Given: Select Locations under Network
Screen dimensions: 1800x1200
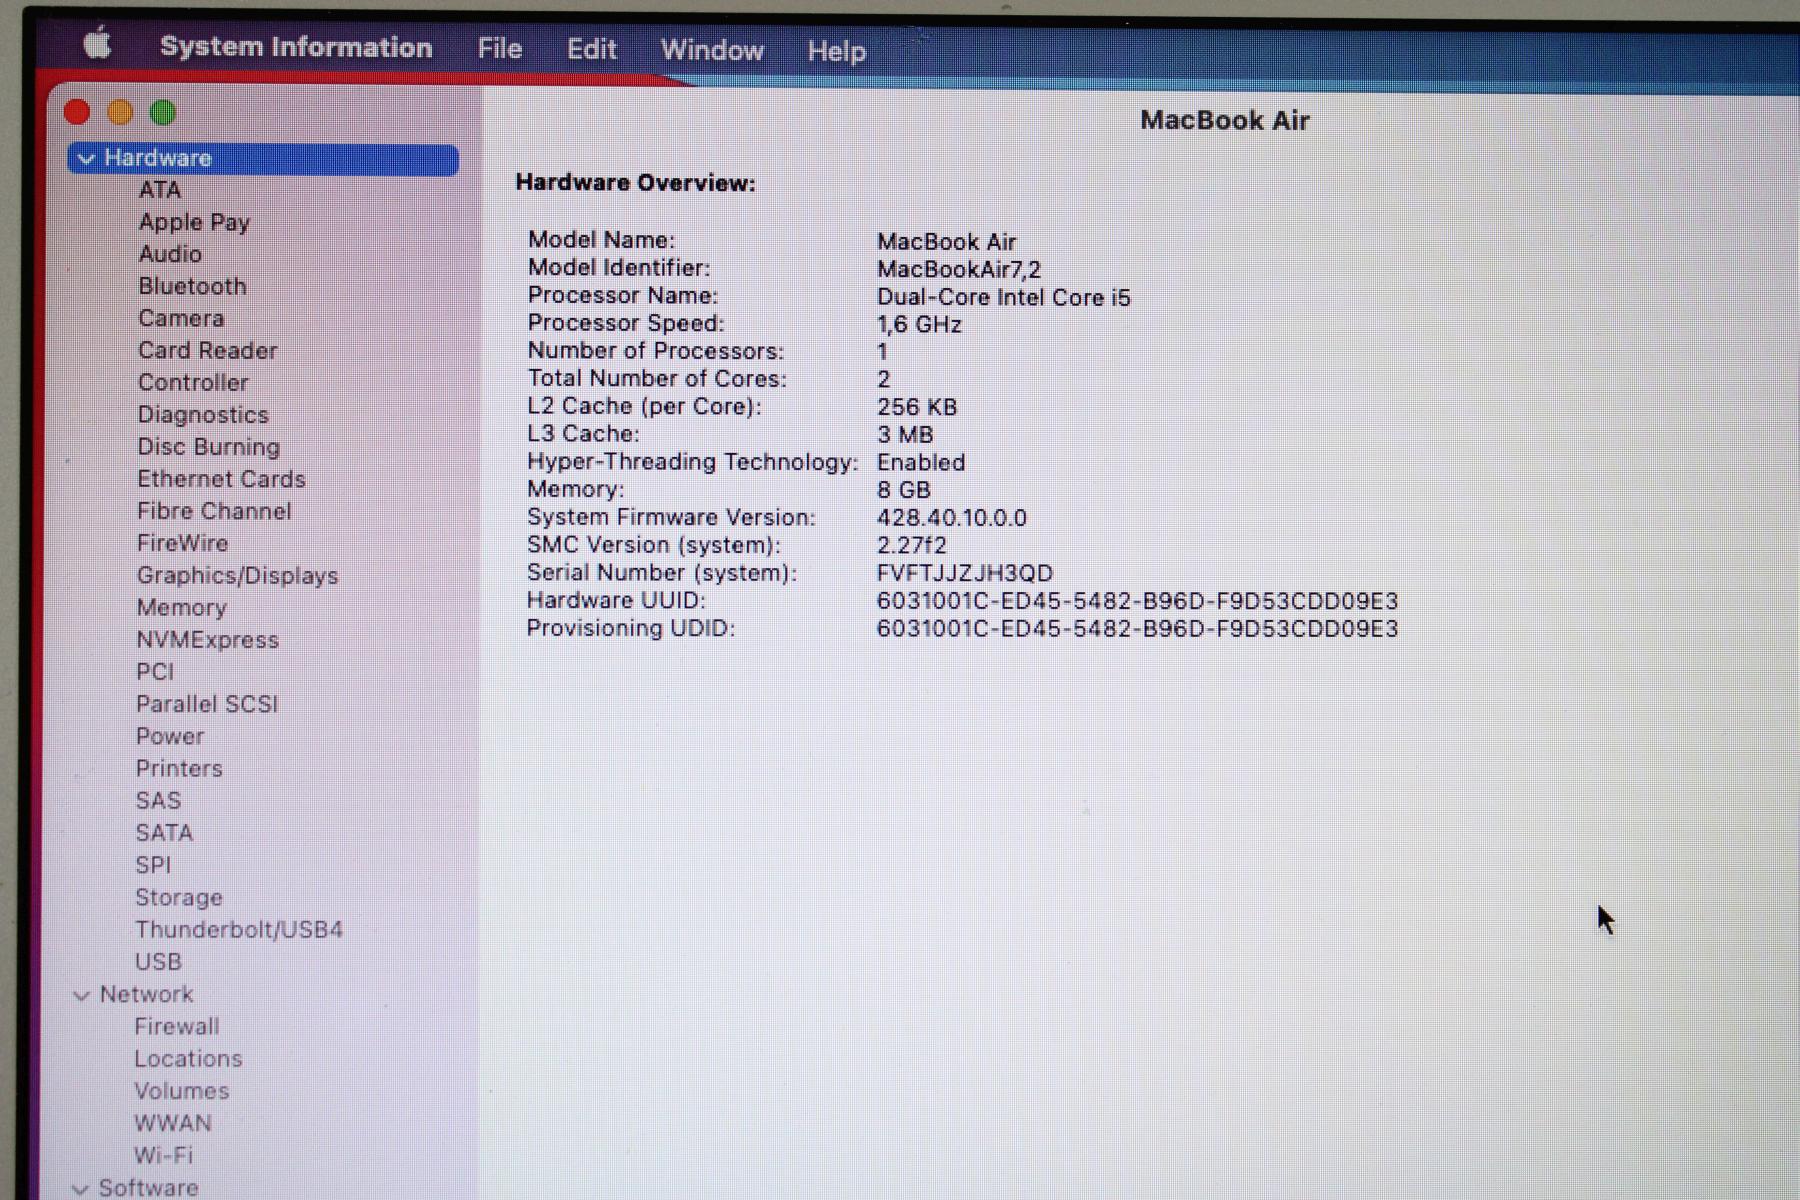Looking at the screenshot, I should [x=188, y=1058].
